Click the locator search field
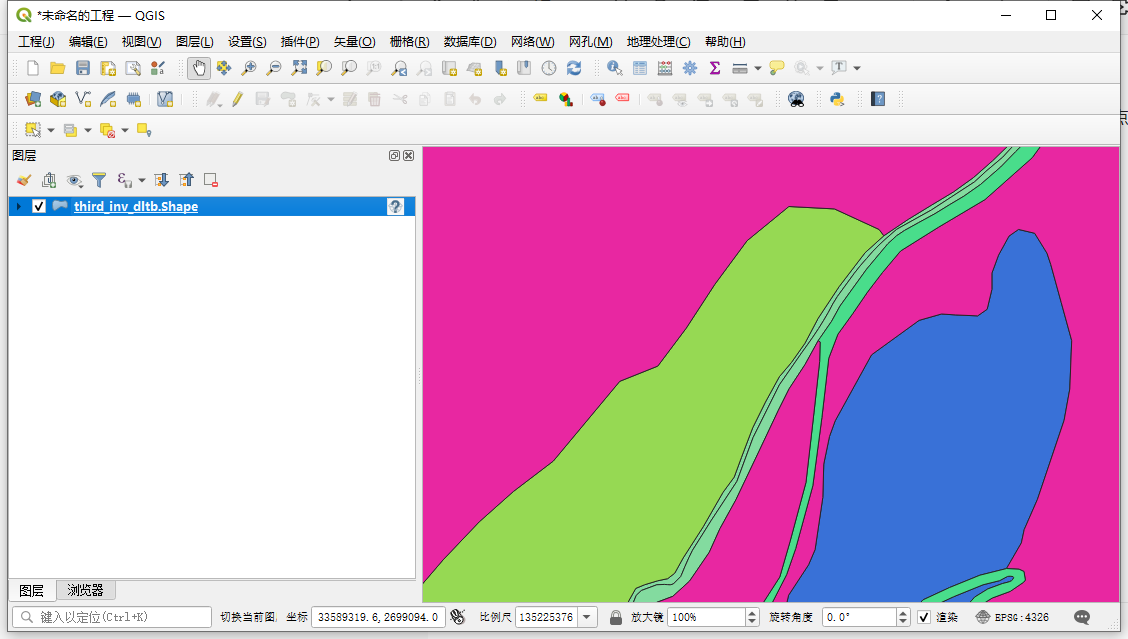 pyautogui.click(x=112, y=617)
